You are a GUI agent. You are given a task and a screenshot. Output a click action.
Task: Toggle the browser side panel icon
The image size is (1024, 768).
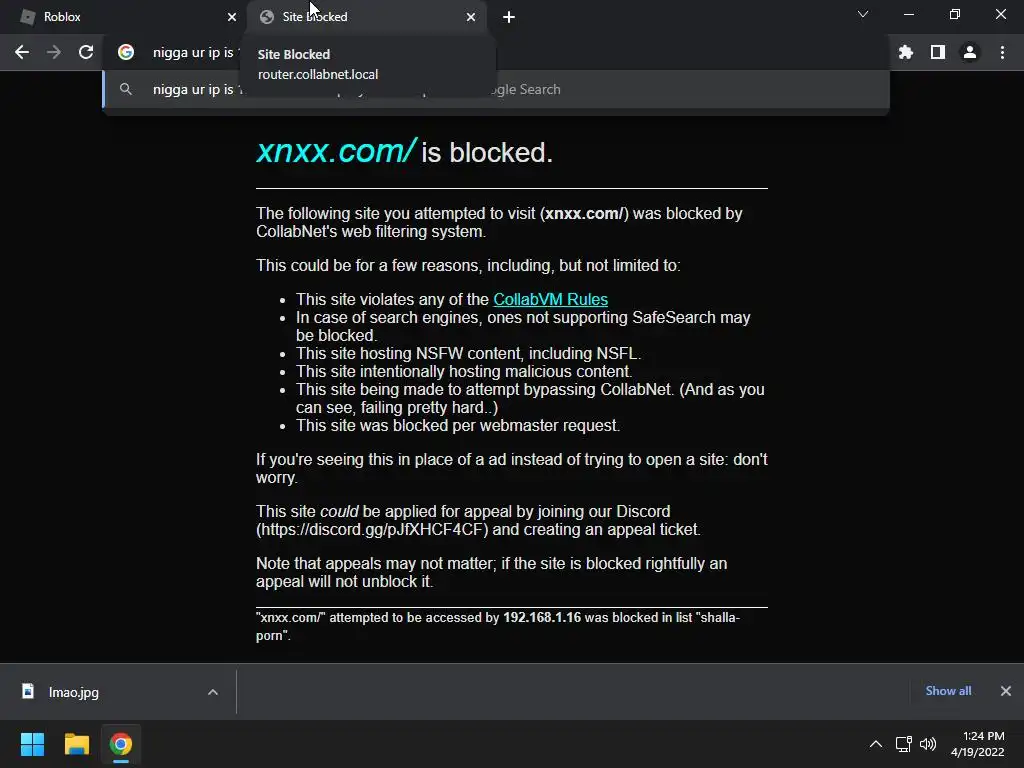click(x=938, y=52)
